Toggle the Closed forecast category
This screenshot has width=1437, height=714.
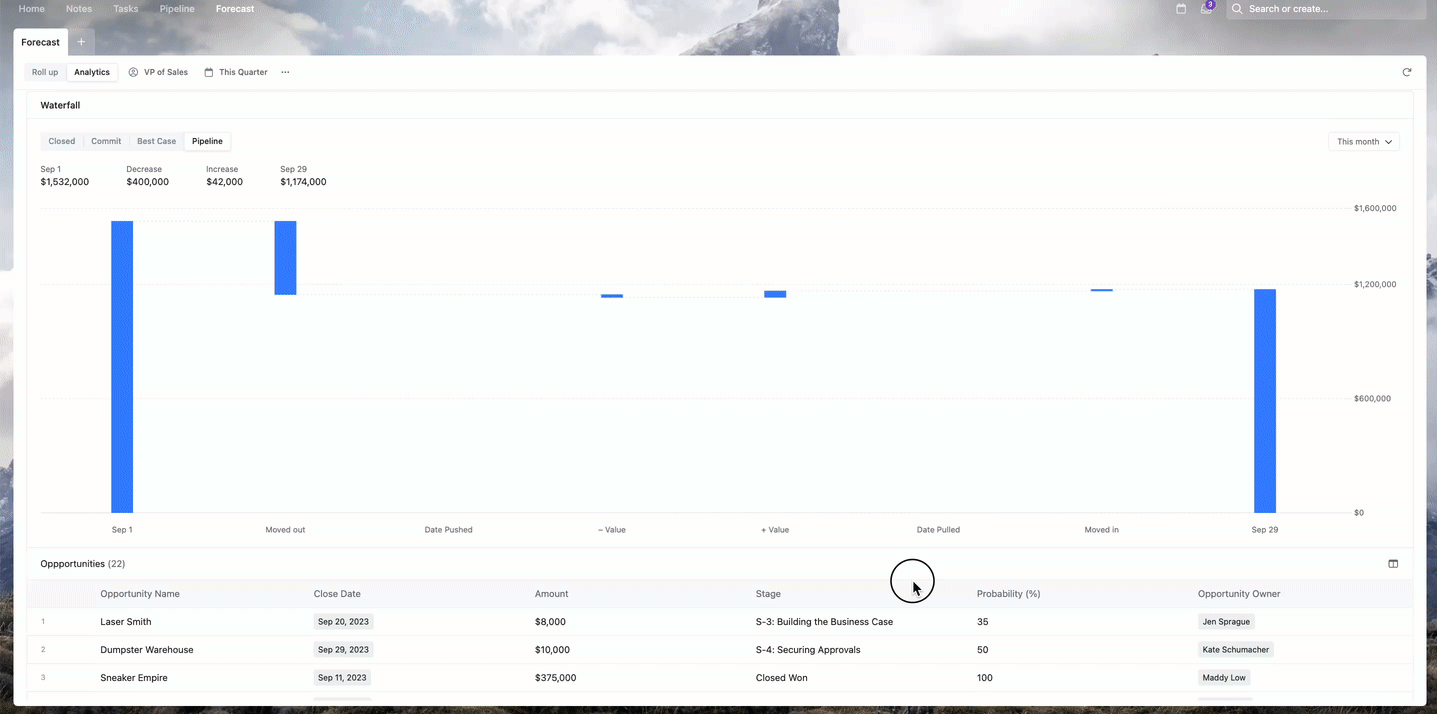61,141
